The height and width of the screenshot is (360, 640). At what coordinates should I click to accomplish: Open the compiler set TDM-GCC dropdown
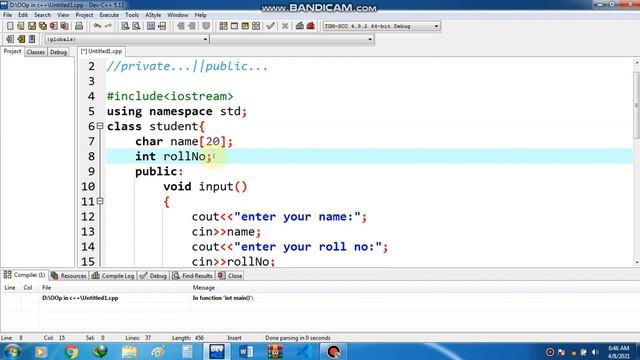pyautogui.click(x=436, y=26)
